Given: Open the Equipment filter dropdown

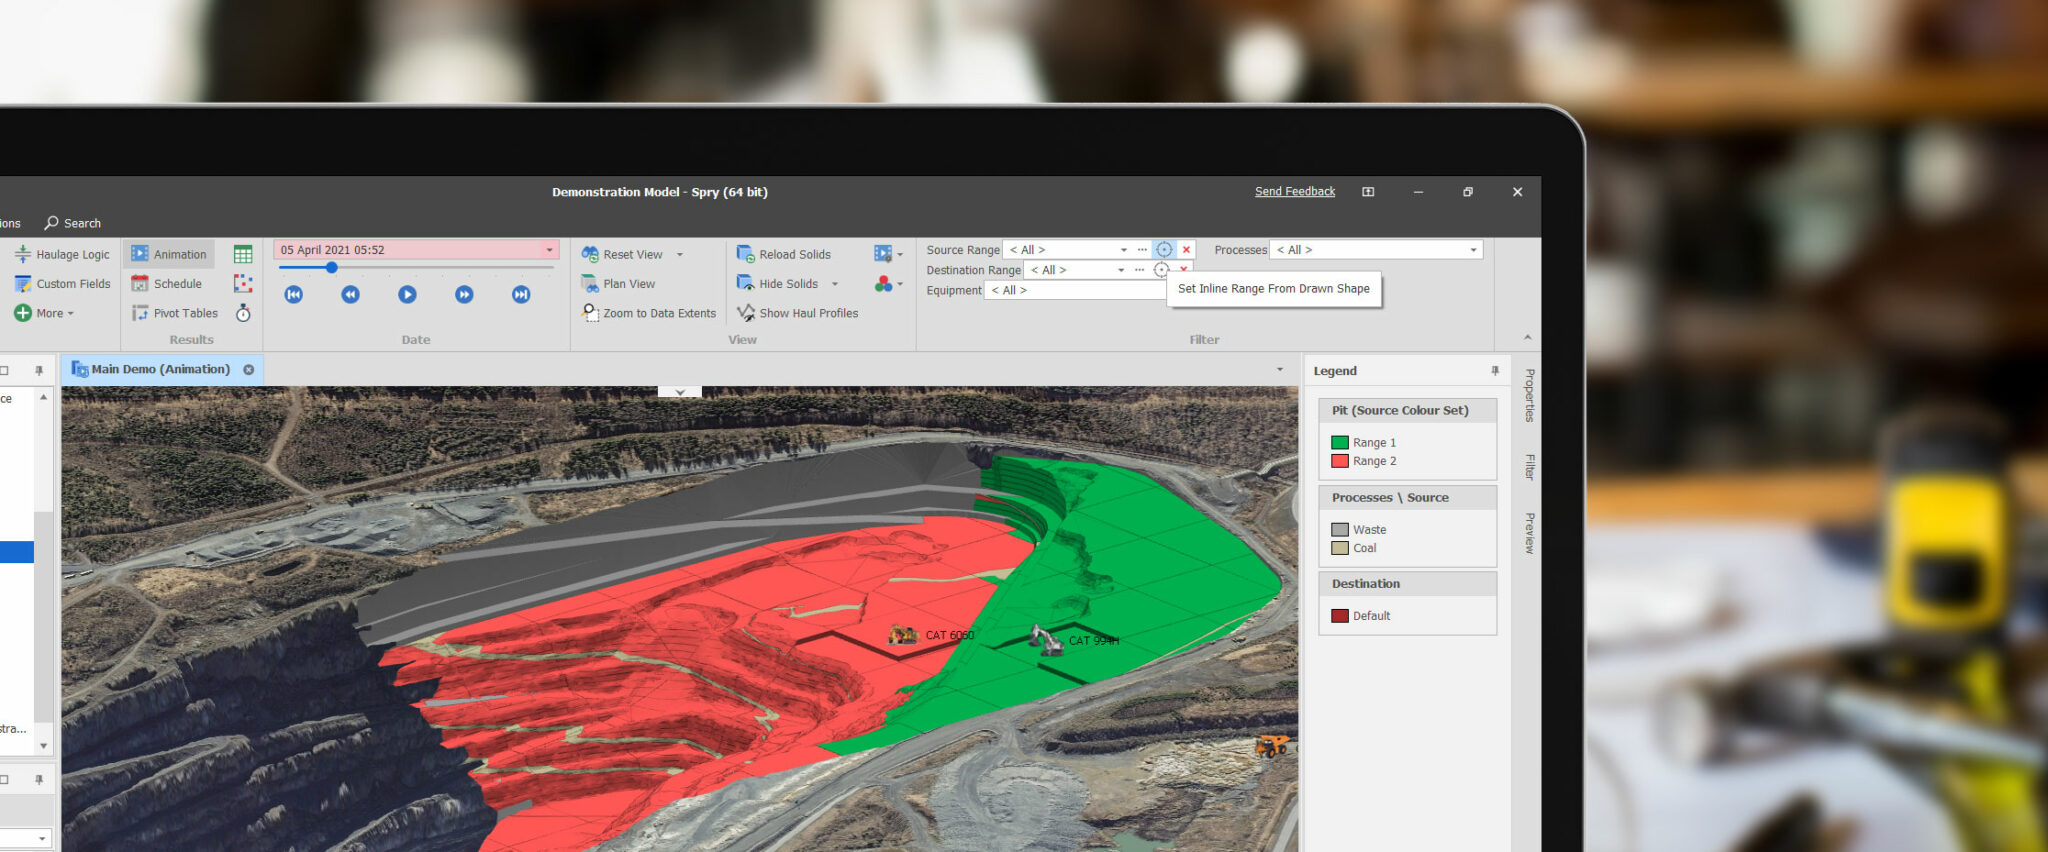Looking at the screenshot, I should pyautogui.click(x=1075, y=290).
